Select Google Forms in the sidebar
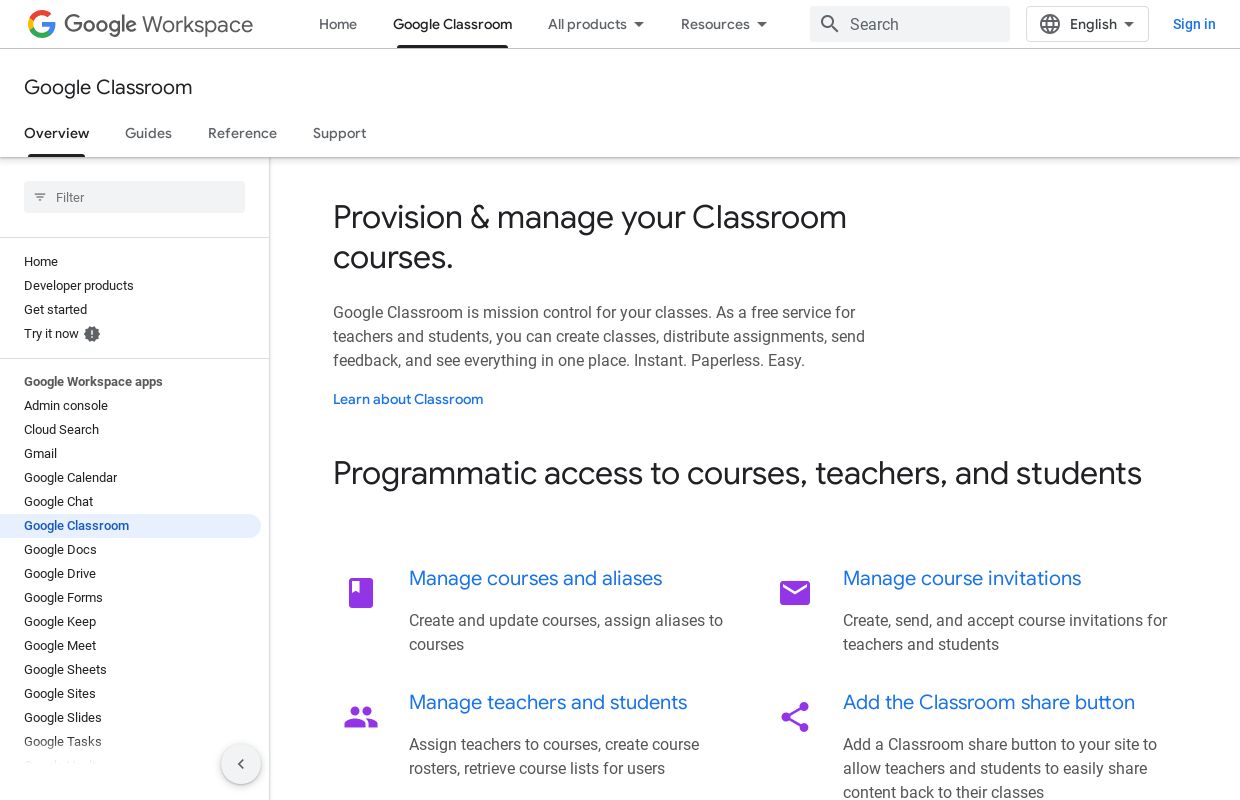The image size is (1240, 800). click(63, 598)
